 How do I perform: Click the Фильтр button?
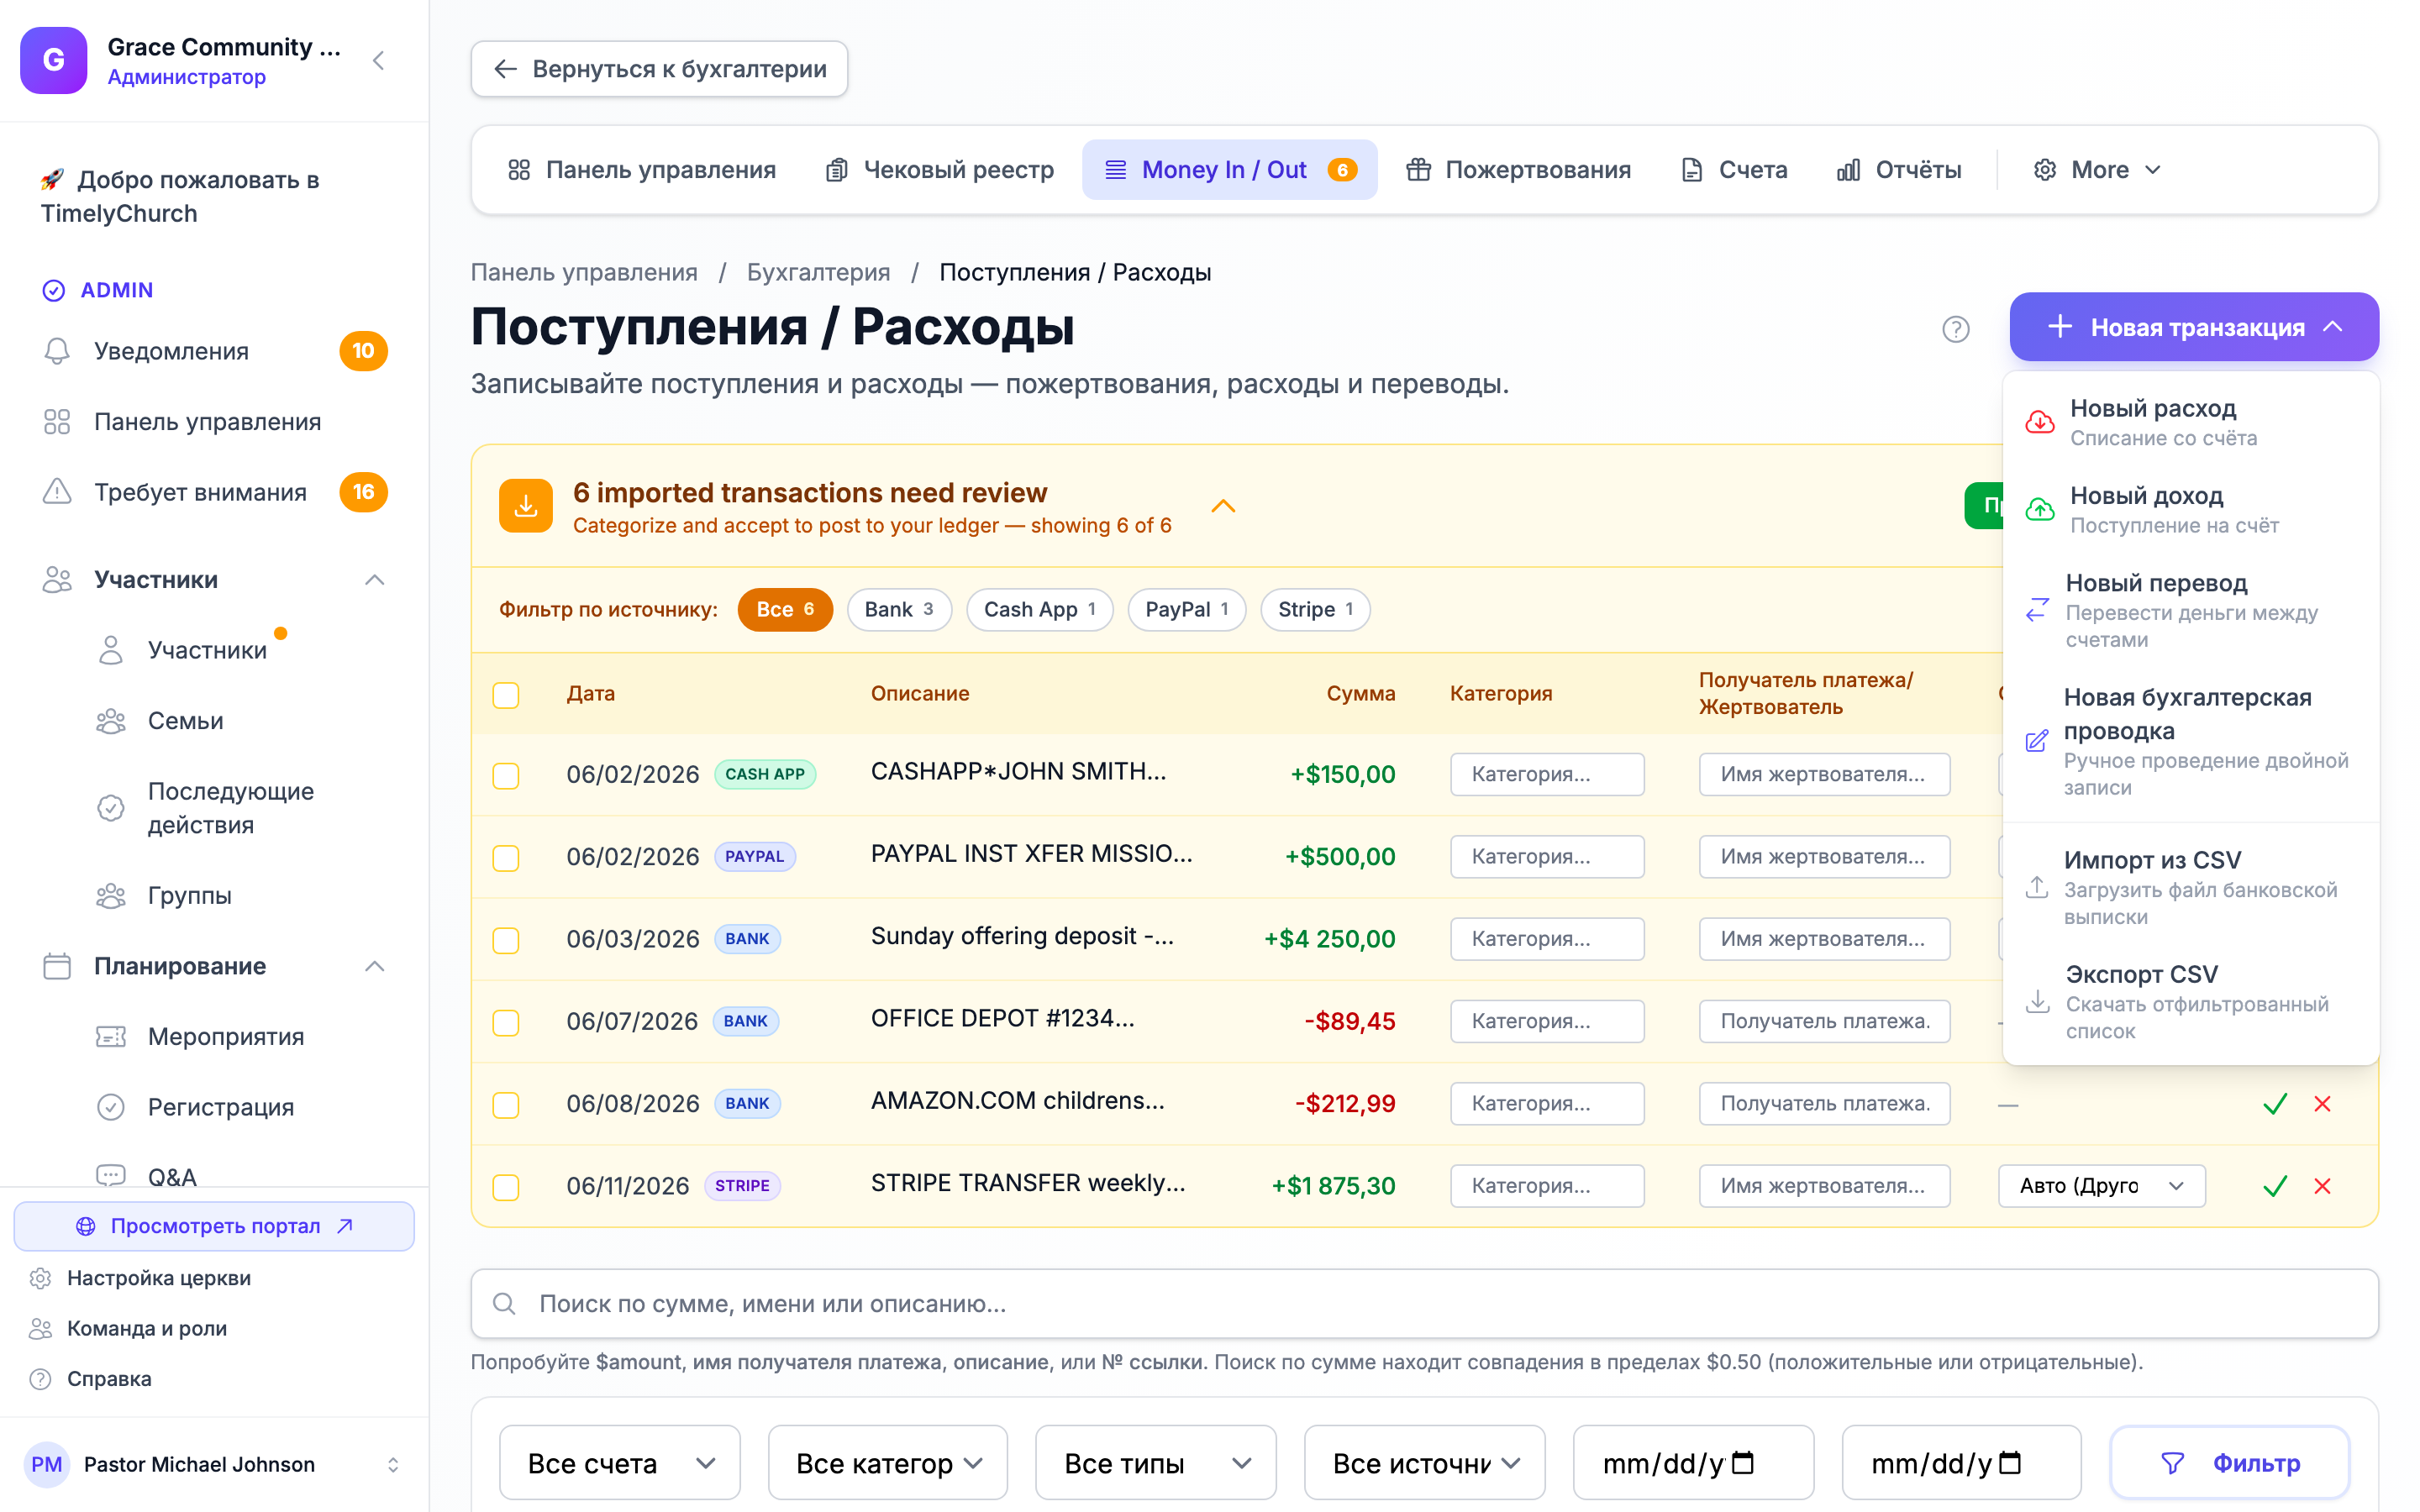click(2230, 1463)
